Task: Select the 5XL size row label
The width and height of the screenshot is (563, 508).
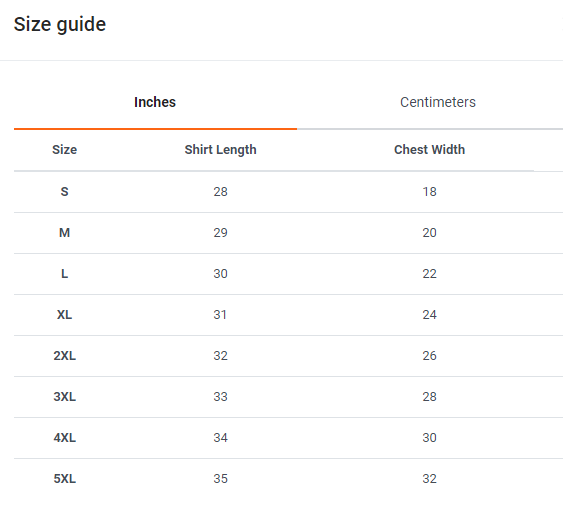Action: [65, 479]
